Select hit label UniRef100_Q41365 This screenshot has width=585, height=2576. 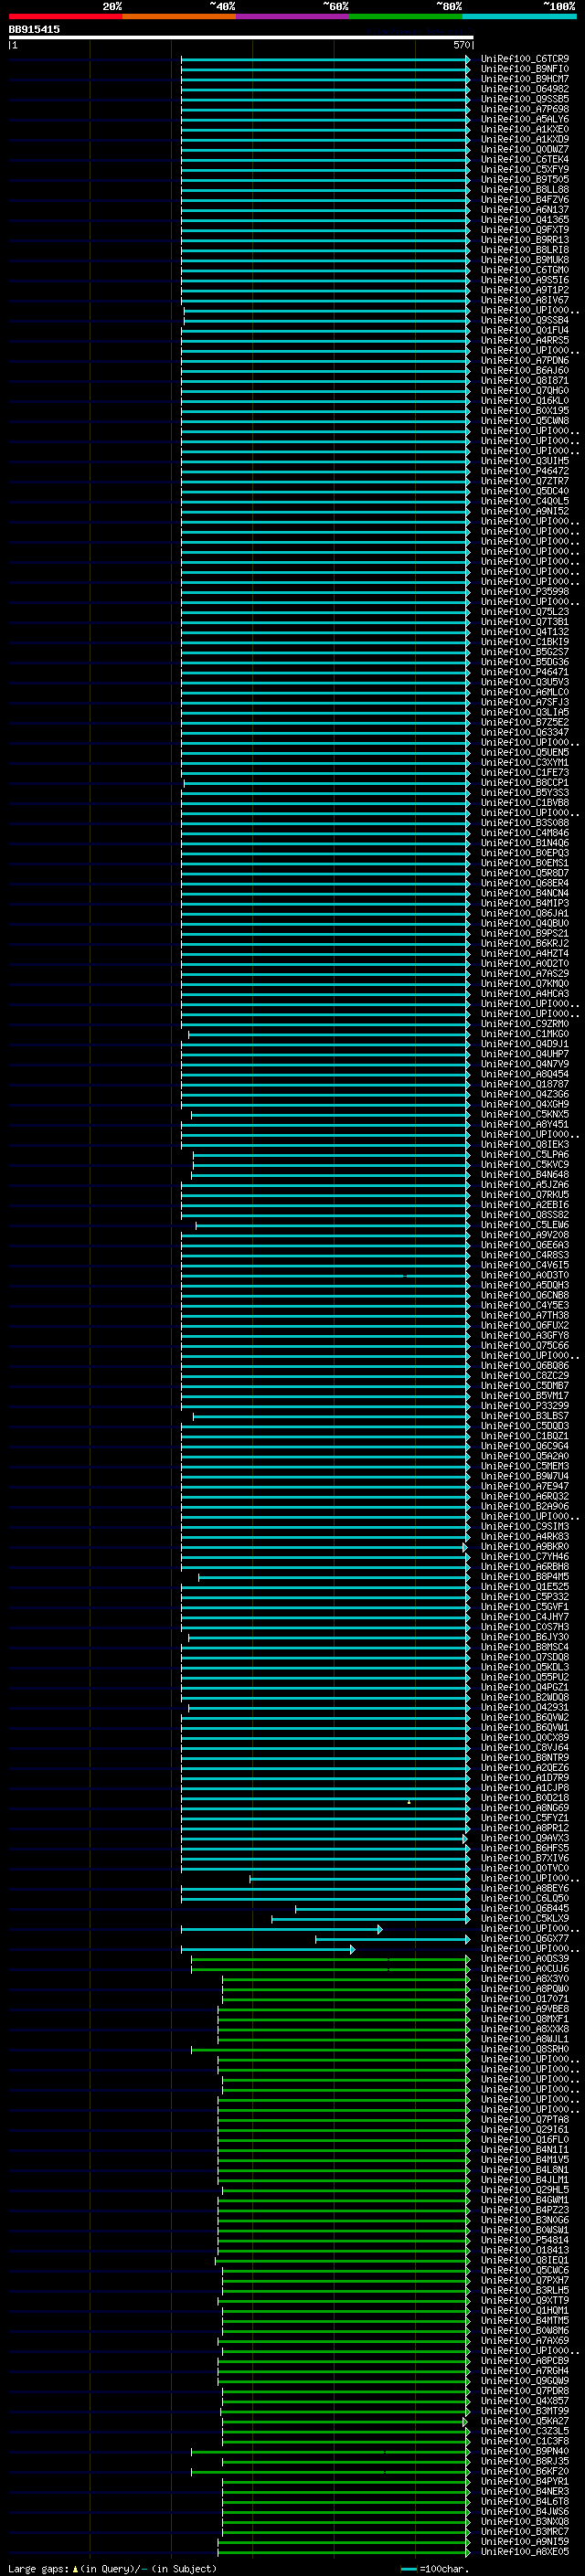coord(524,220)
